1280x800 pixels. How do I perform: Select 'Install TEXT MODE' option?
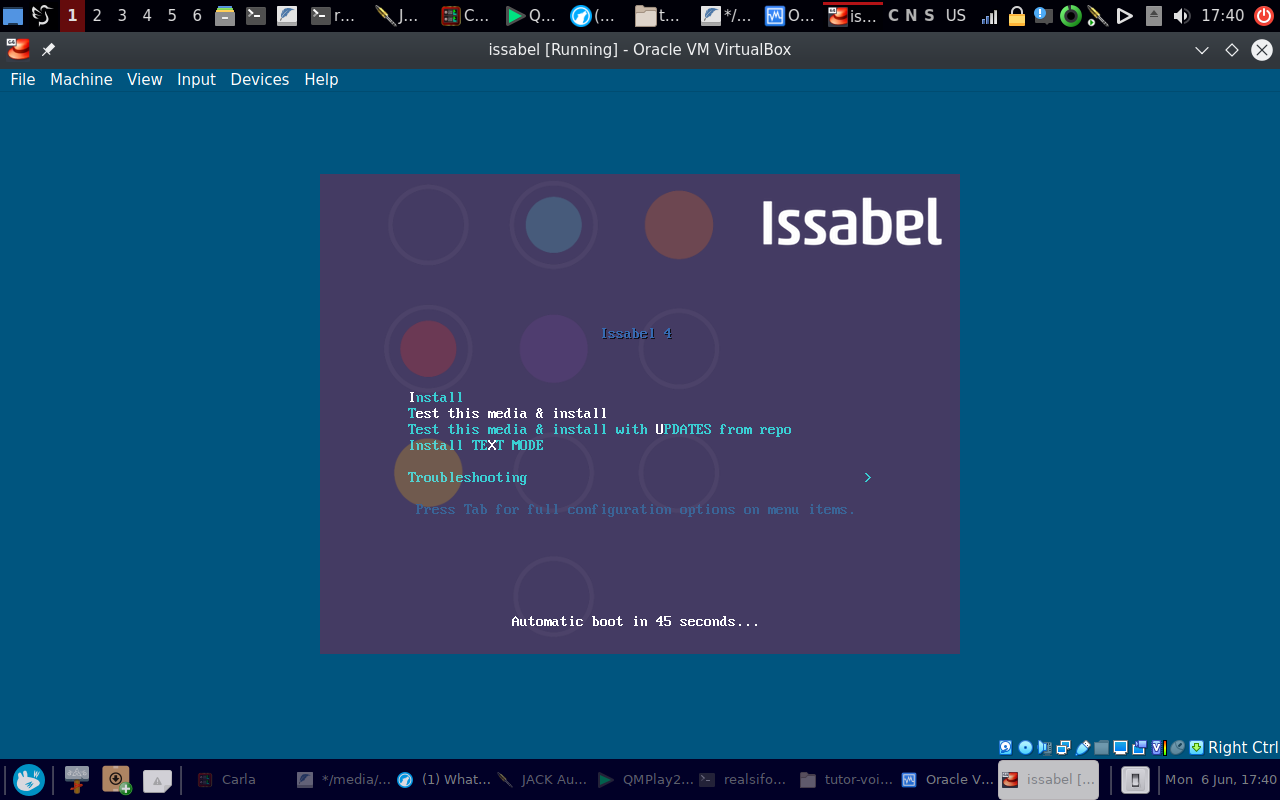476,445
